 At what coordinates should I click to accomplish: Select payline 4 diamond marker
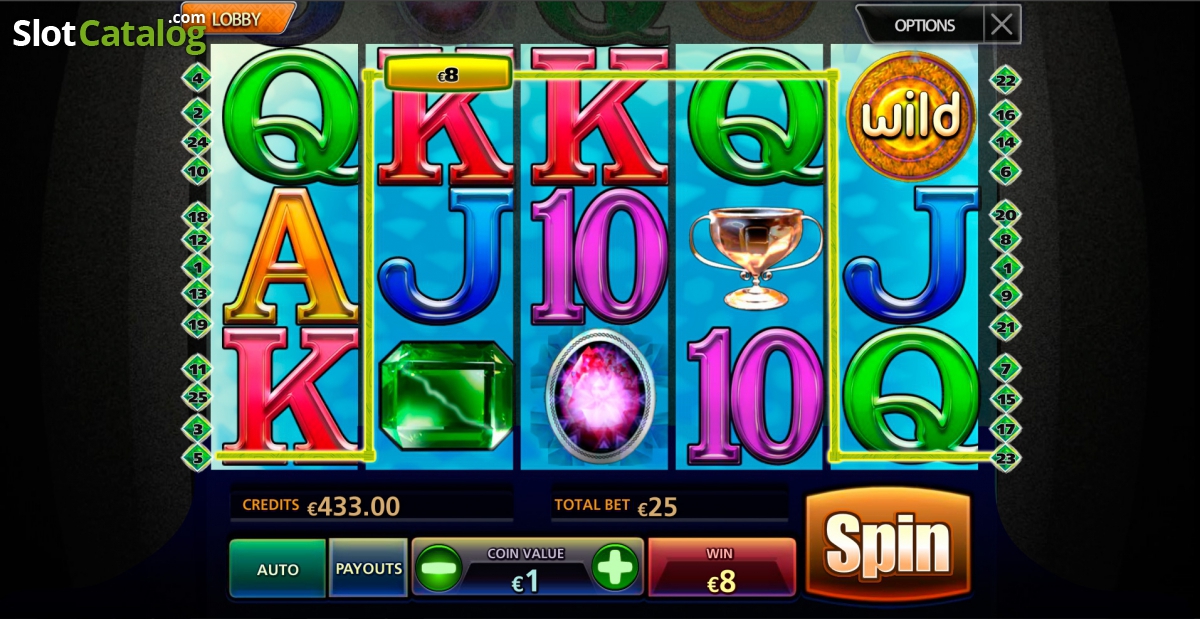[197, 77]
